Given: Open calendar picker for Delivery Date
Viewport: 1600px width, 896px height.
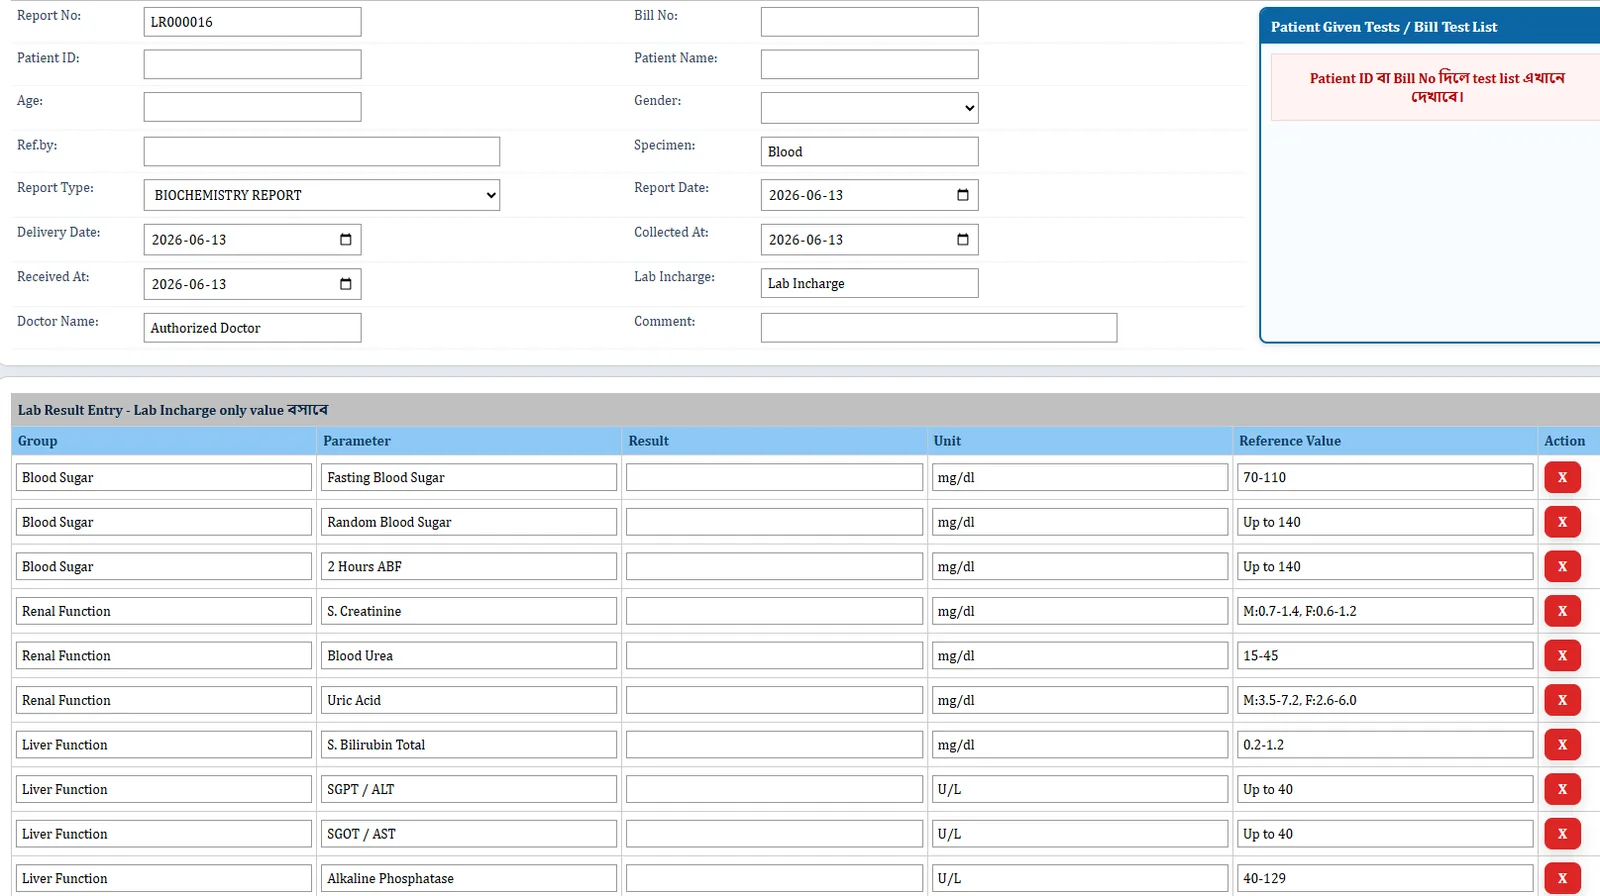Looking at the screenshot, I should [345, 240].
